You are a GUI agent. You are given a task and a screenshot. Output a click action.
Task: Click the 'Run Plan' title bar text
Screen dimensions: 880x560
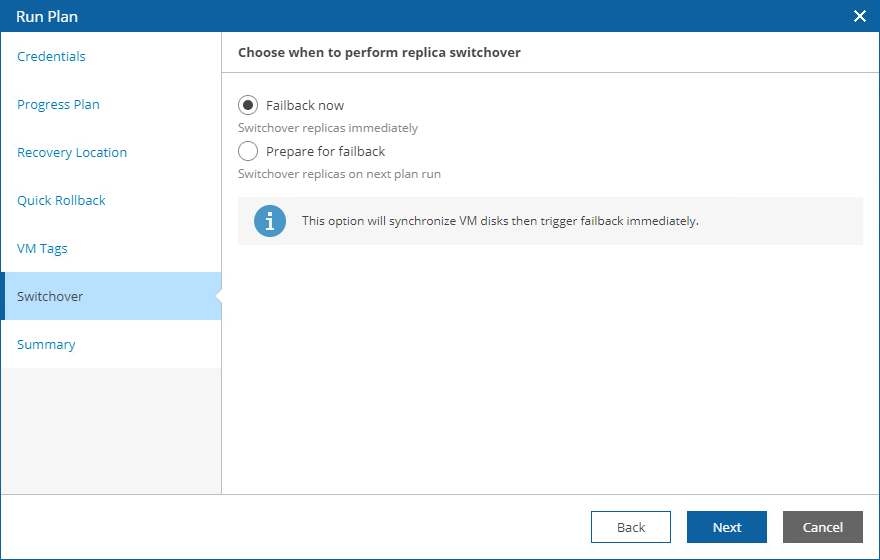coord(47,16)
